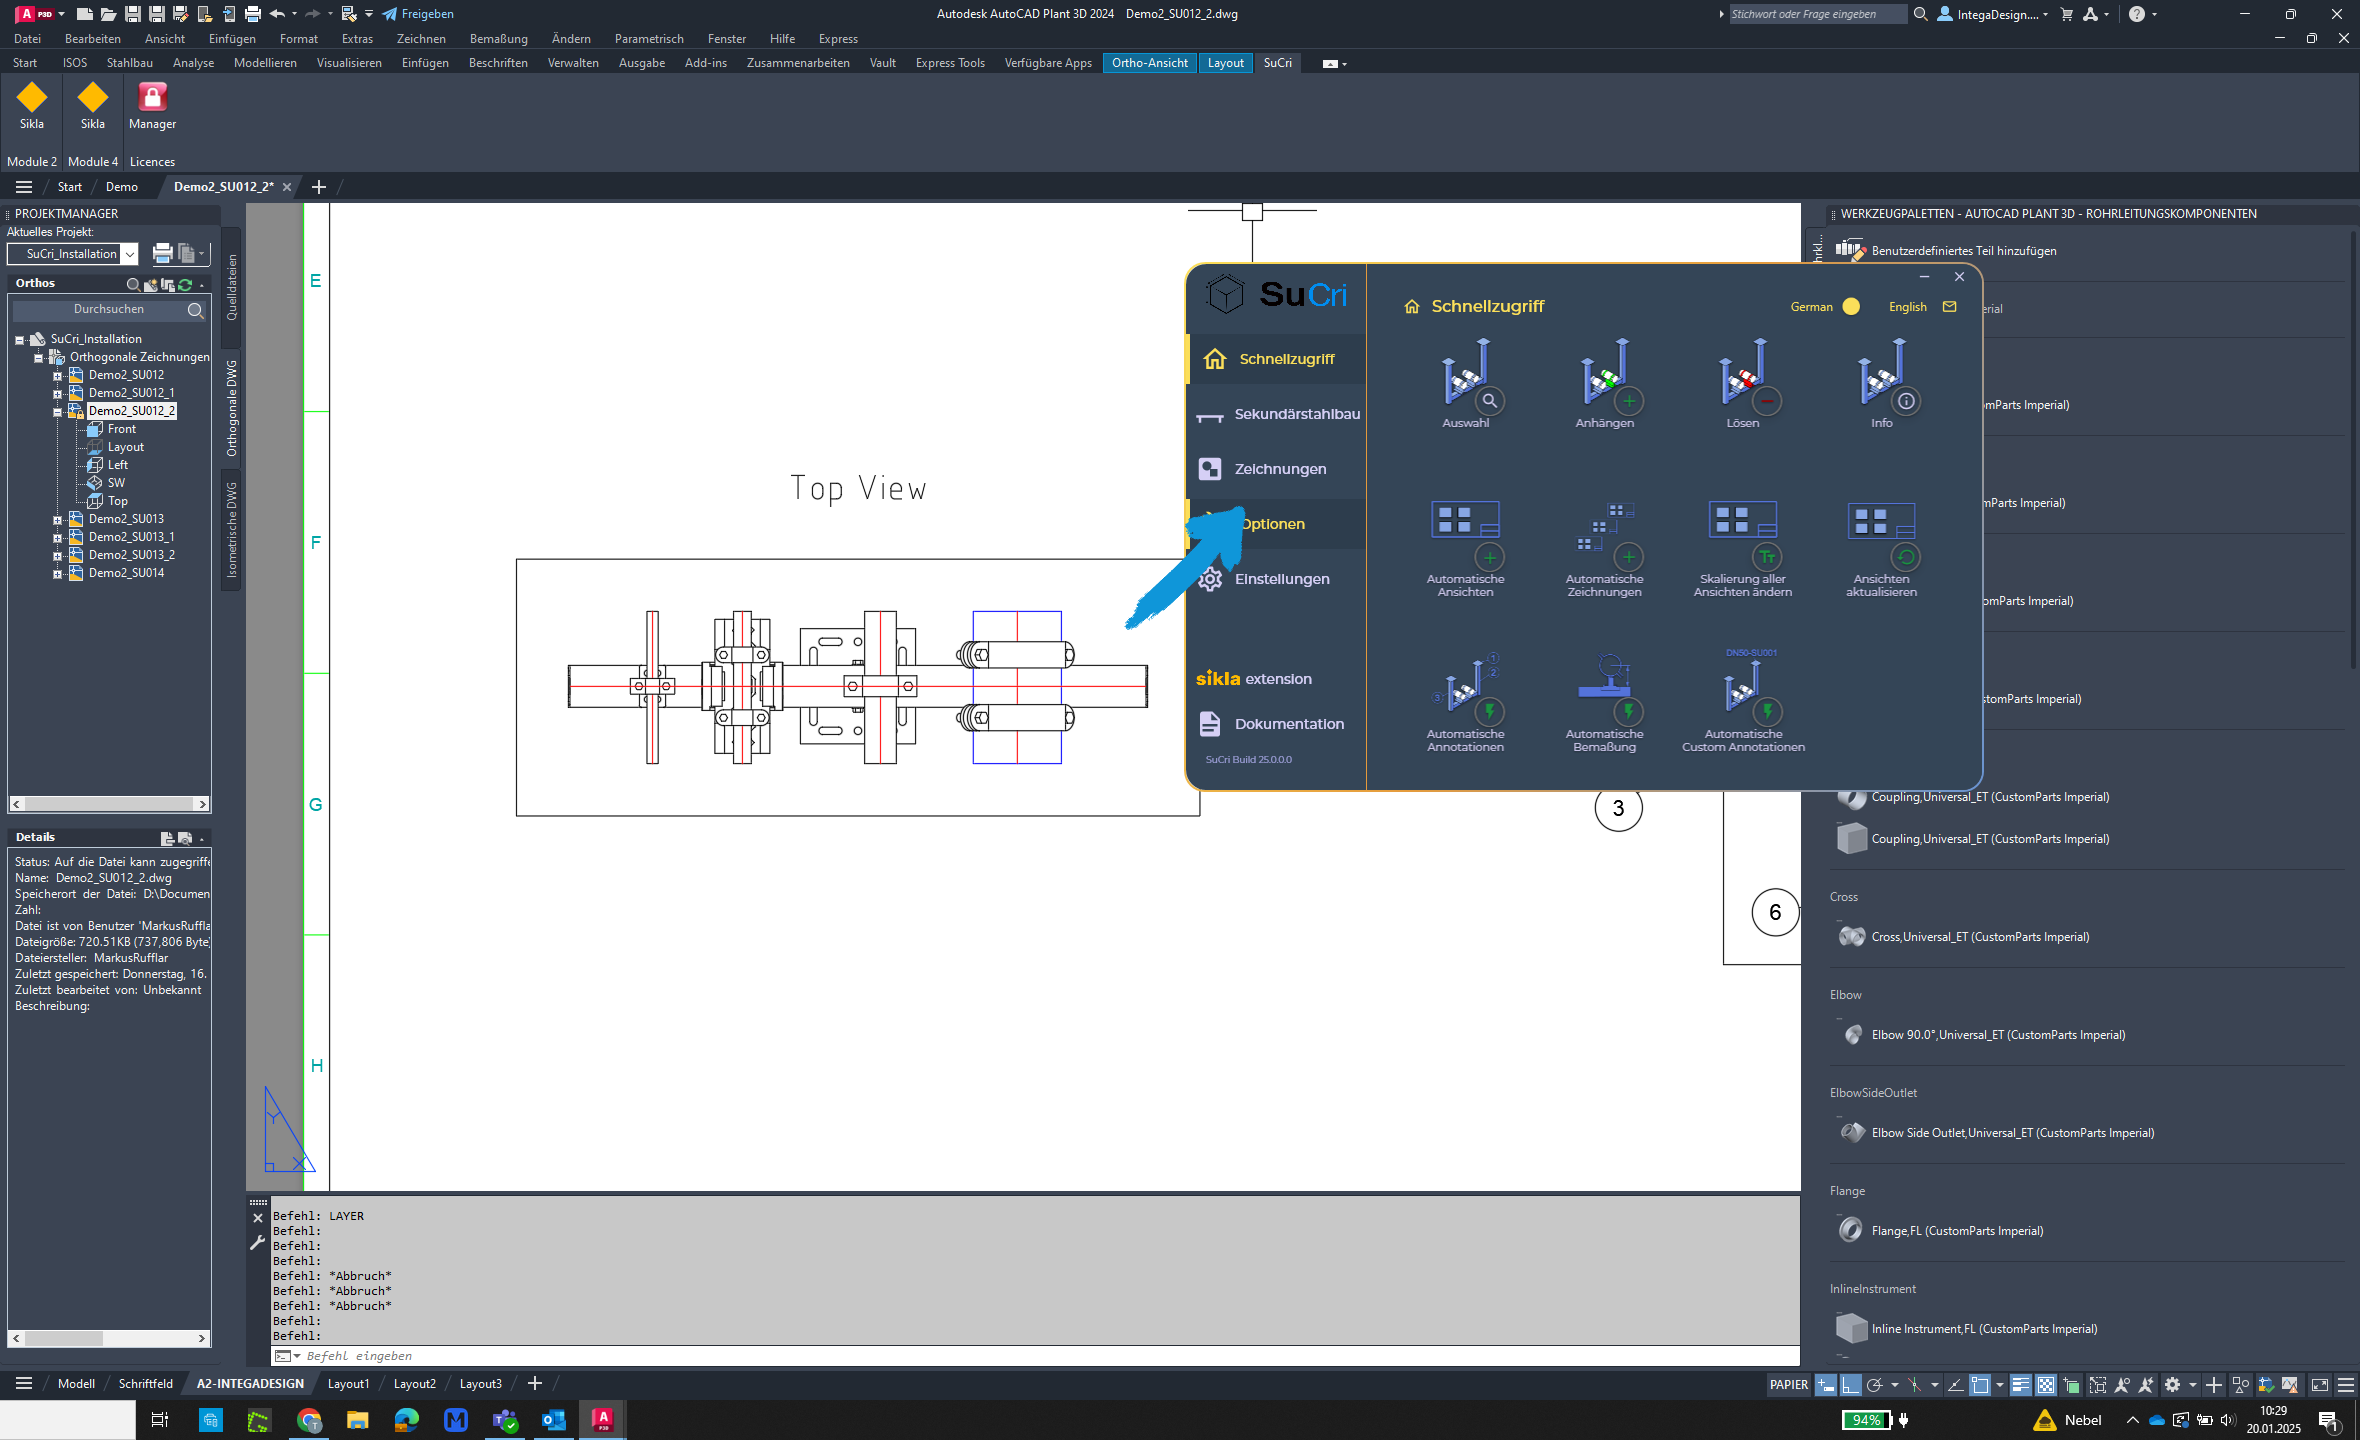Expand the Demo2_SU014 tree node

(x=57, y=574)
